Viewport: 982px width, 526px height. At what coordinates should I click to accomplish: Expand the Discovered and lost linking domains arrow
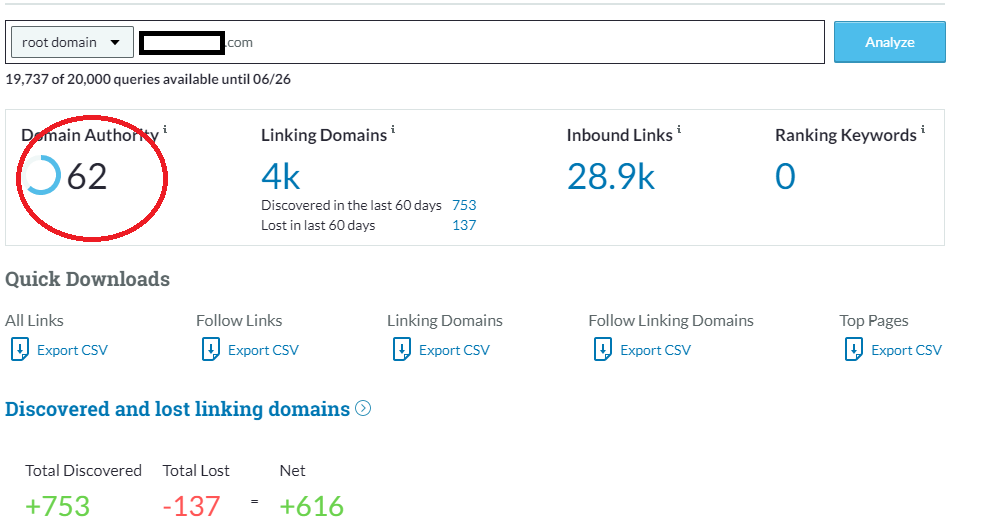[363, 408]
